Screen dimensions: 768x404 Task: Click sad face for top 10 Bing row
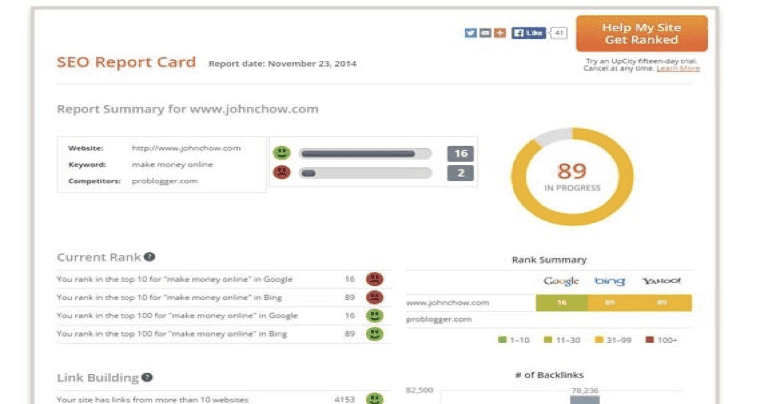pyautogui.click(x=375, y=297)
